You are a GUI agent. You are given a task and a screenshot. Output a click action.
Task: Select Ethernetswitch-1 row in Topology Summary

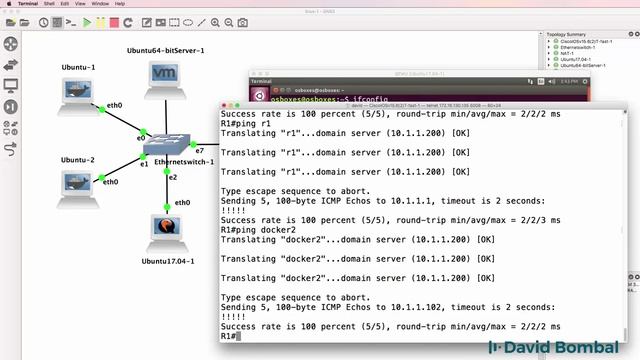click(x=577, y=47)
